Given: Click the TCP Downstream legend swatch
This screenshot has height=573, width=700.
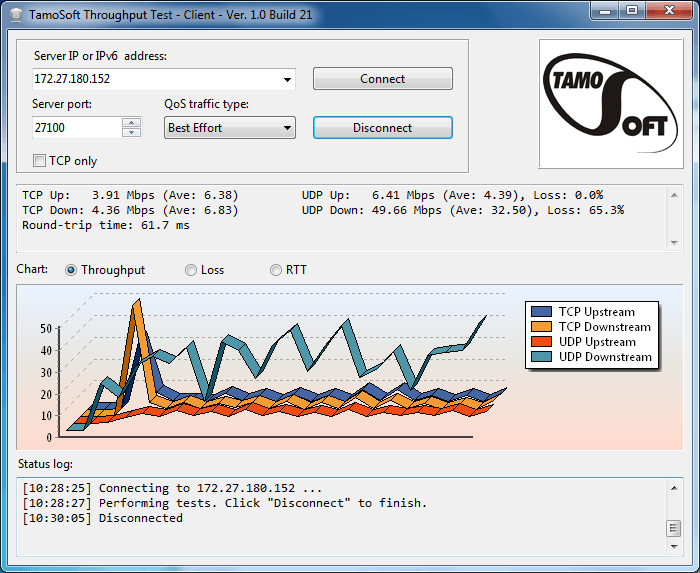Looking at the screenshot, I should pyautogui.click(x=541, y=327).
